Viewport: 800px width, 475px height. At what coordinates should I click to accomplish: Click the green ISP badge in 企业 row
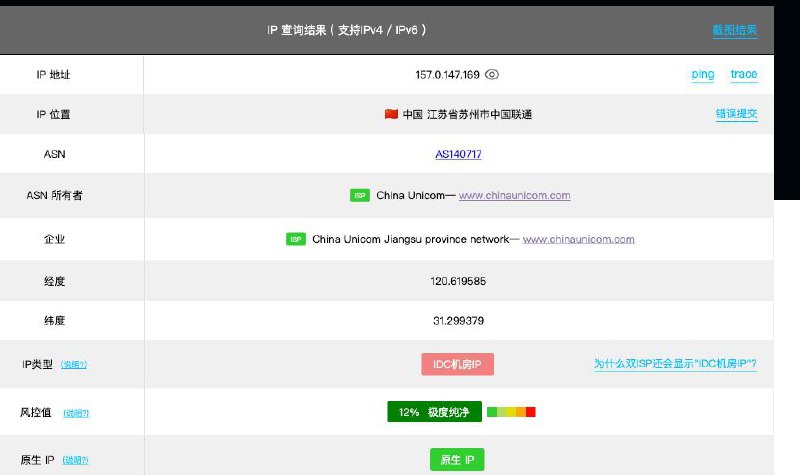pyautogui.click(x=296, y=239)
